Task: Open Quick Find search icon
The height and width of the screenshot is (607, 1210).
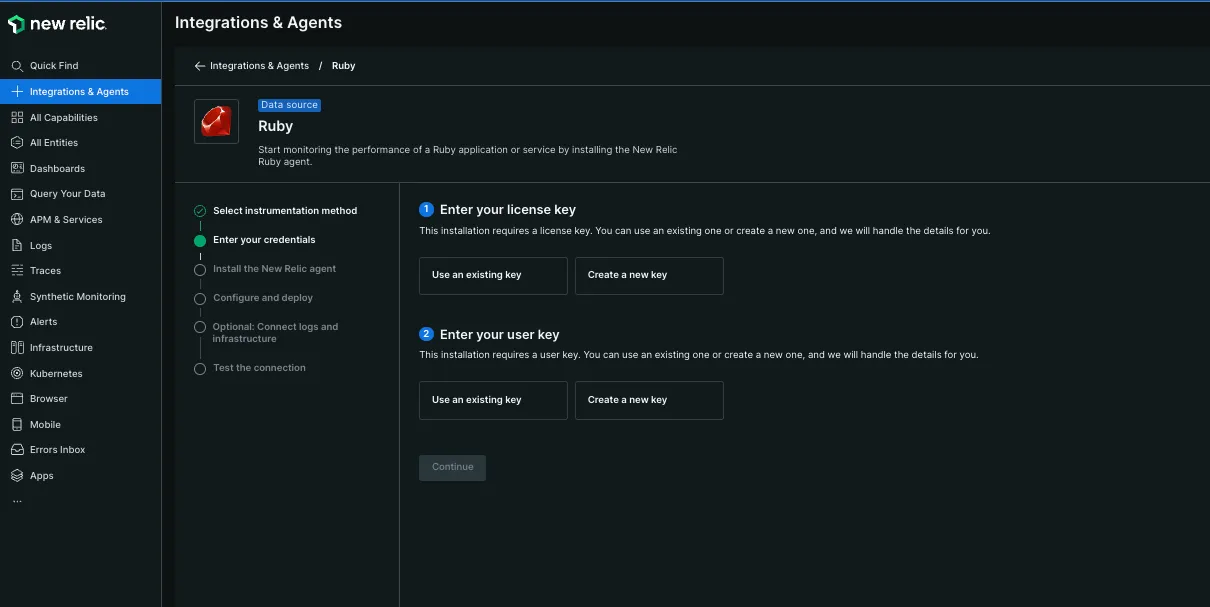Action: point(17,66)
